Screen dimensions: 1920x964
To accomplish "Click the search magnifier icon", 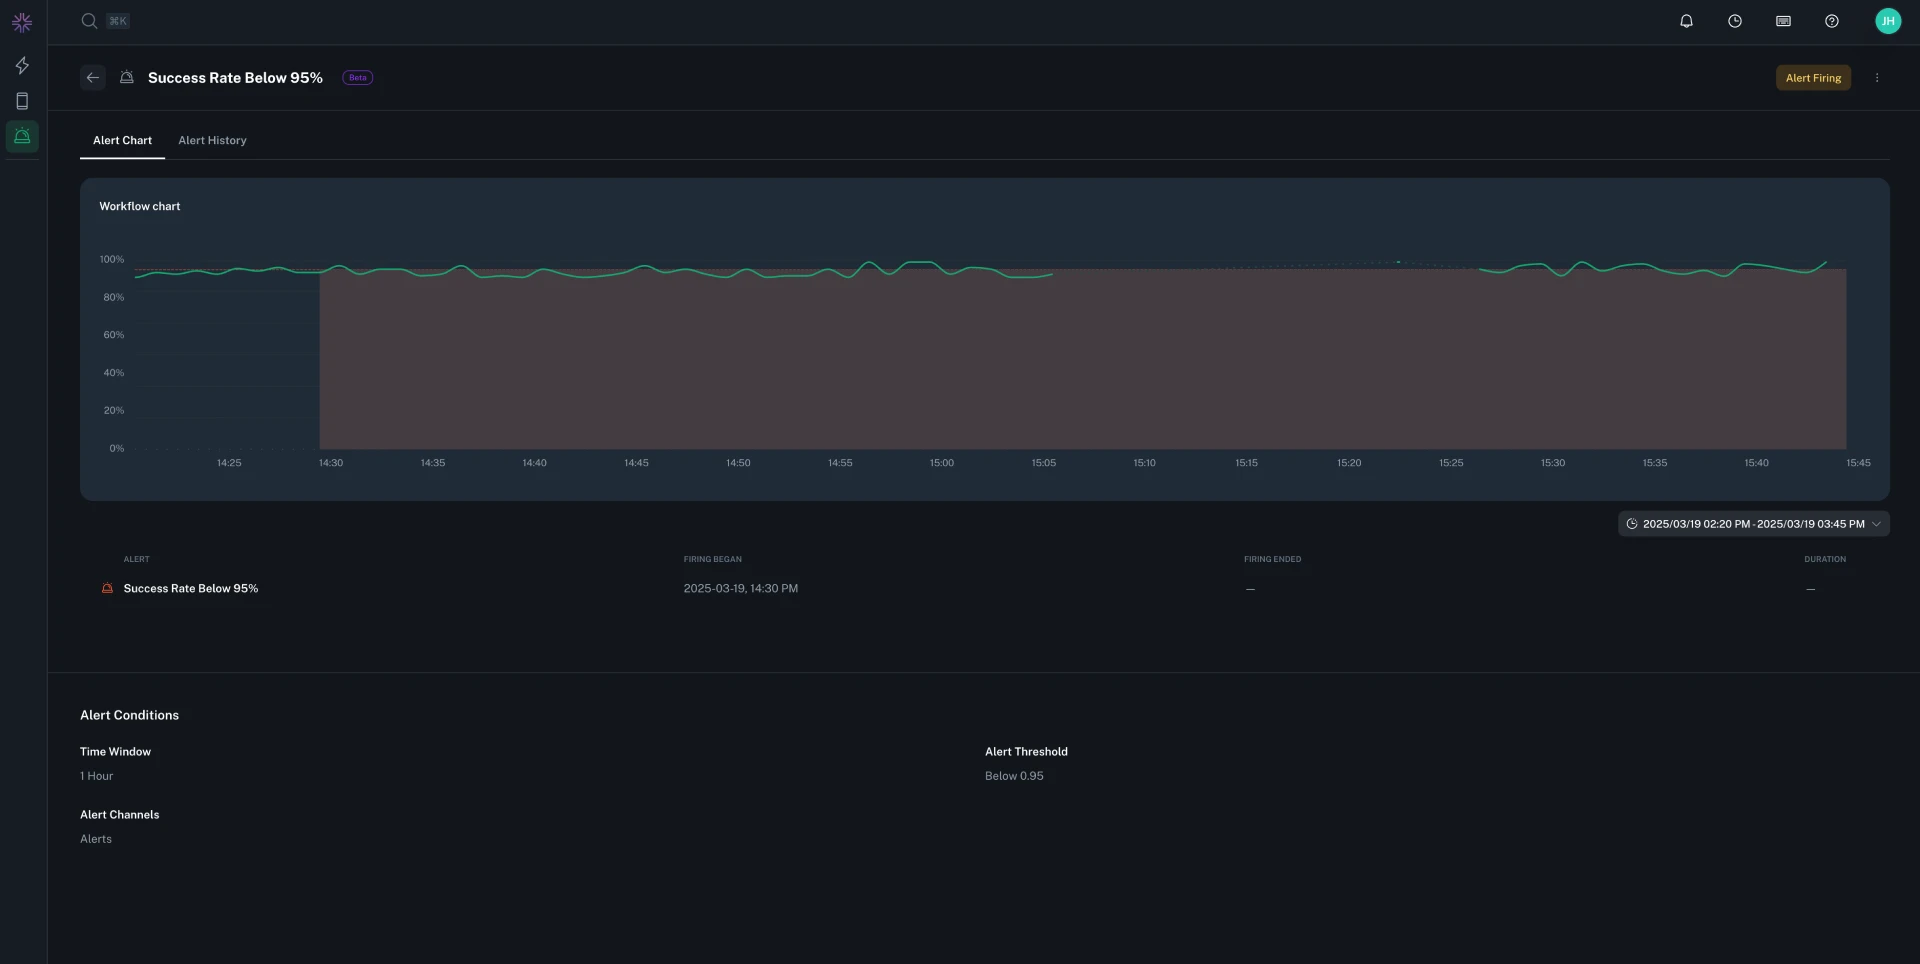I will click(x=89, y=20).
